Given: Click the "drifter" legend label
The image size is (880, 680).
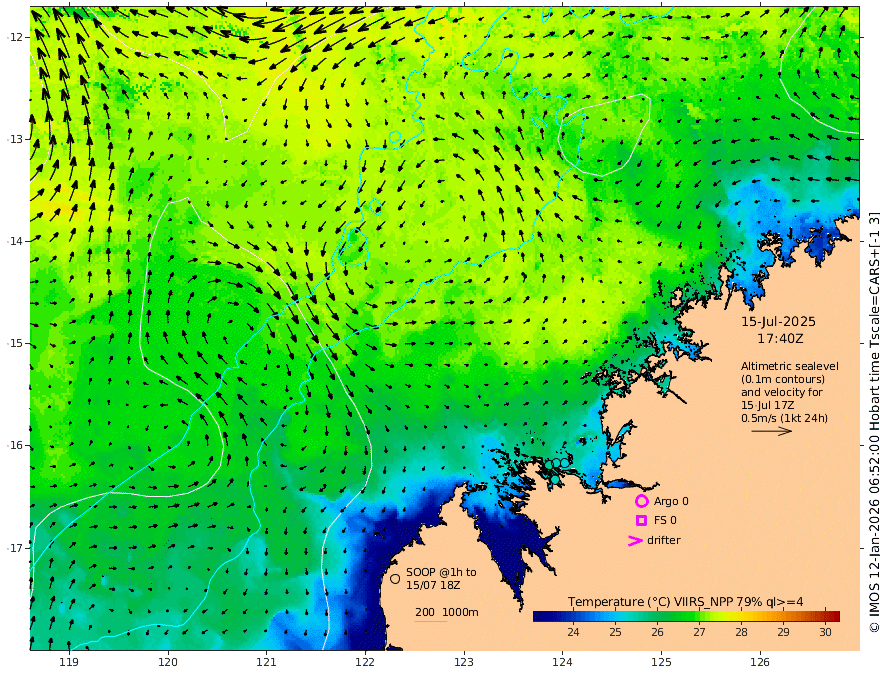Looking at the screenshot, I should coord(664,540).
